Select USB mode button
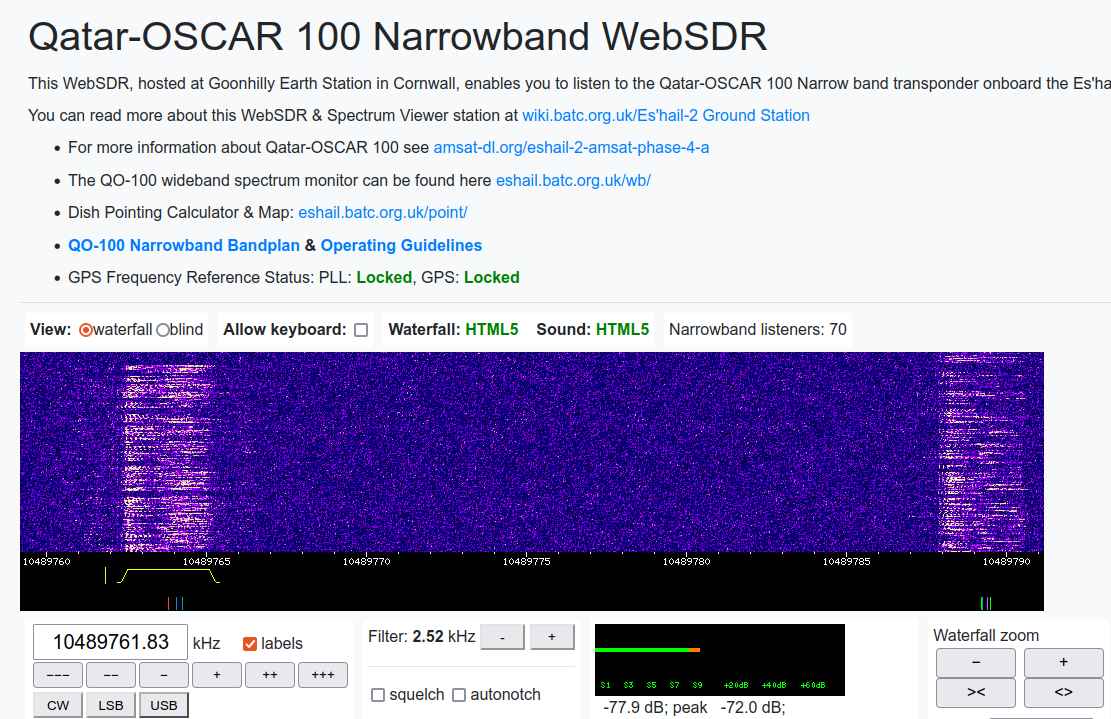1111x719 pixels. coord(164,706)
